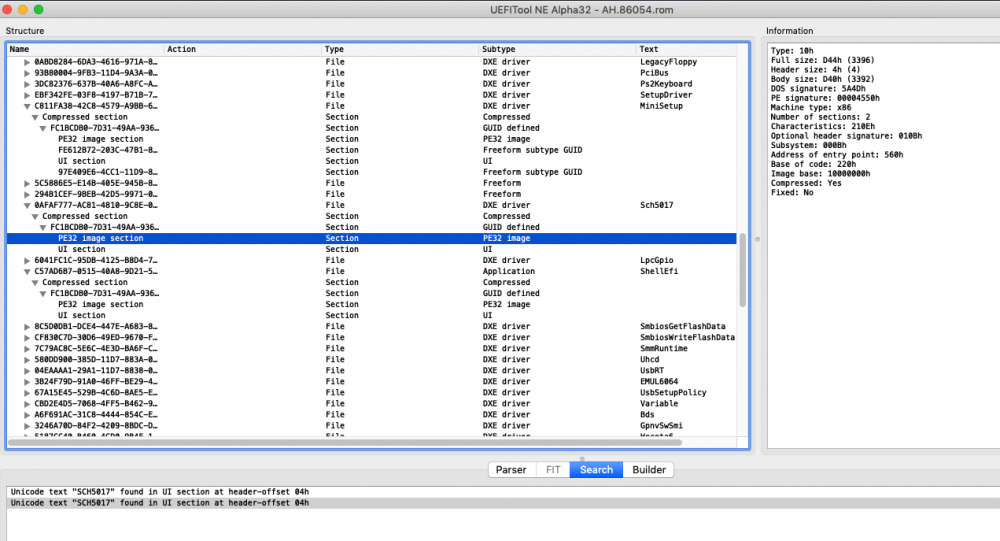Expand the Ps2Keyboard 3DC82376 file node

(x=27, y=84)
